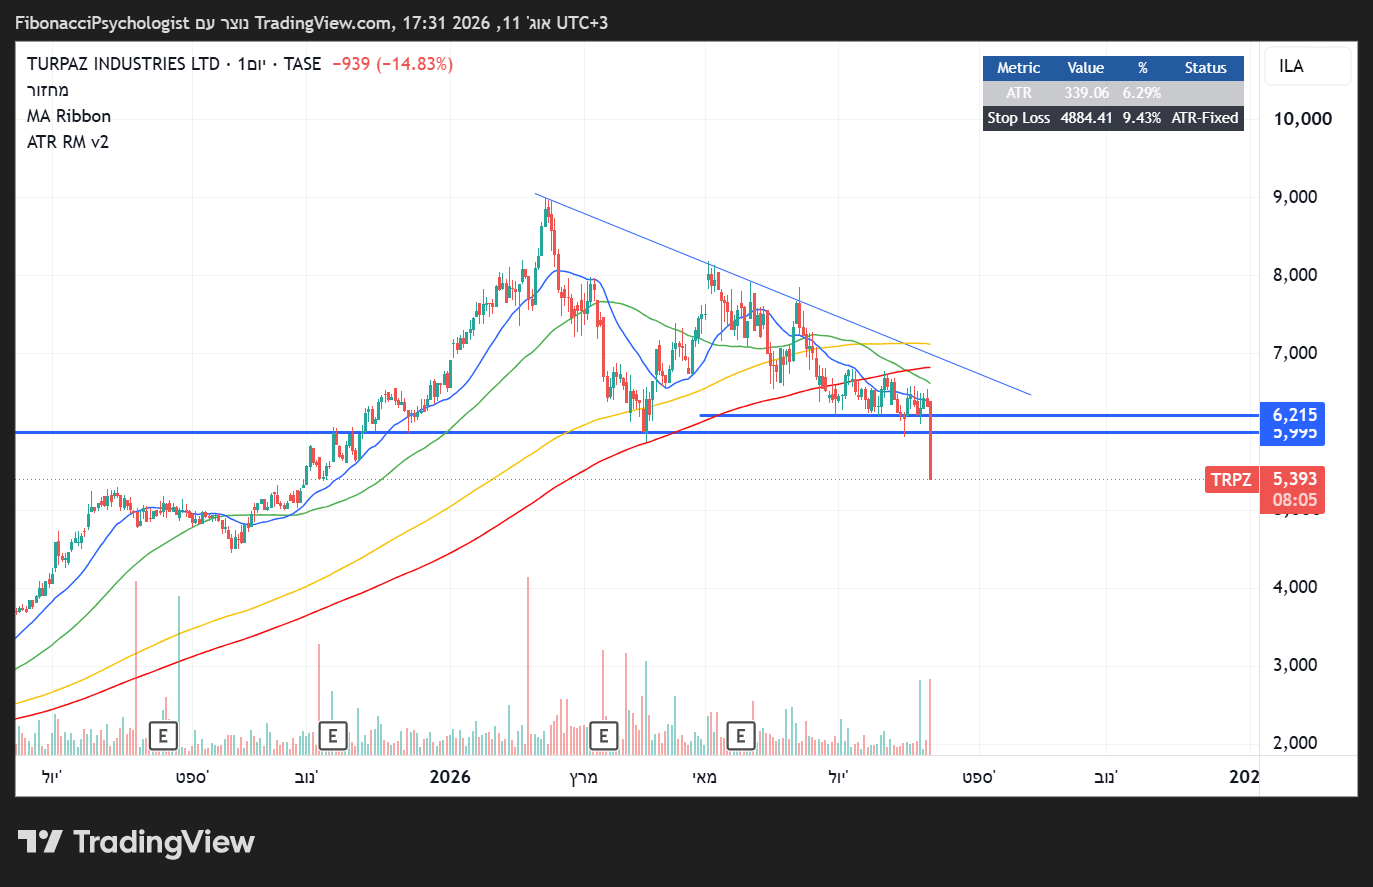Select the descending blue trendline from the peak
The width and height of the screenshot is (1373, 887).
(x=782, y=294)
